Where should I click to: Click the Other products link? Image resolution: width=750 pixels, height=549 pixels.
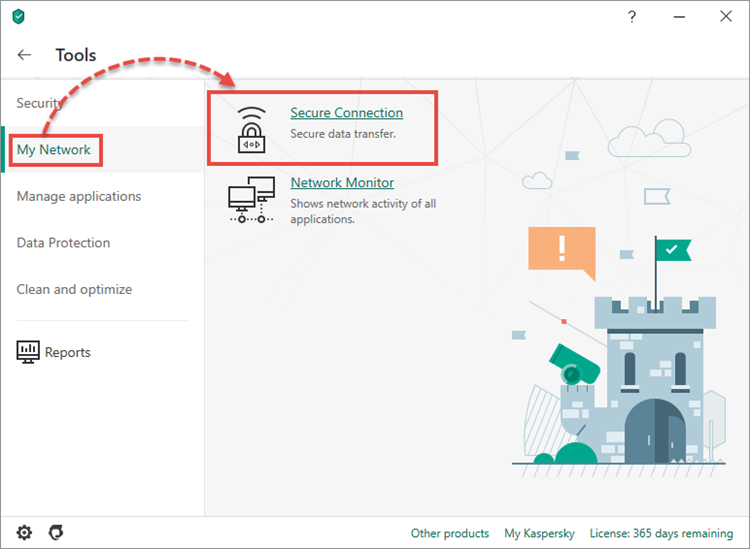coord(450,533)
